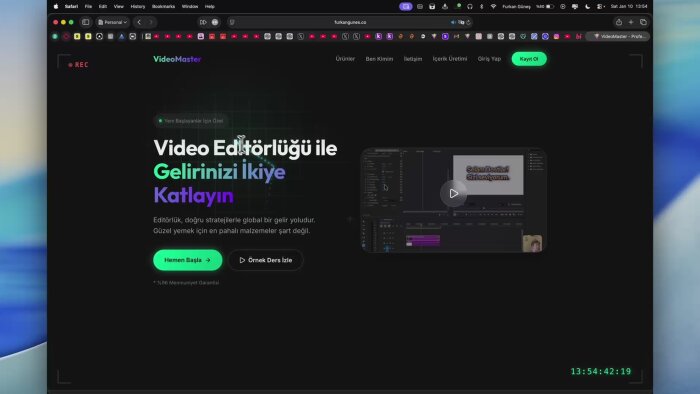Toggle the Safari sidebar button
Screen dimensions: 700x394
point(85,22)
